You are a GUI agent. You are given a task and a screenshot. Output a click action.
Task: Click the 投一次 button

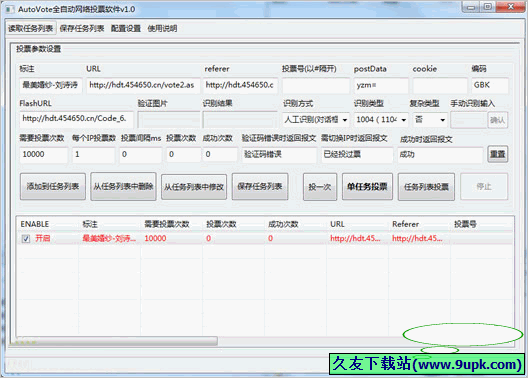[x=320, y=187]
